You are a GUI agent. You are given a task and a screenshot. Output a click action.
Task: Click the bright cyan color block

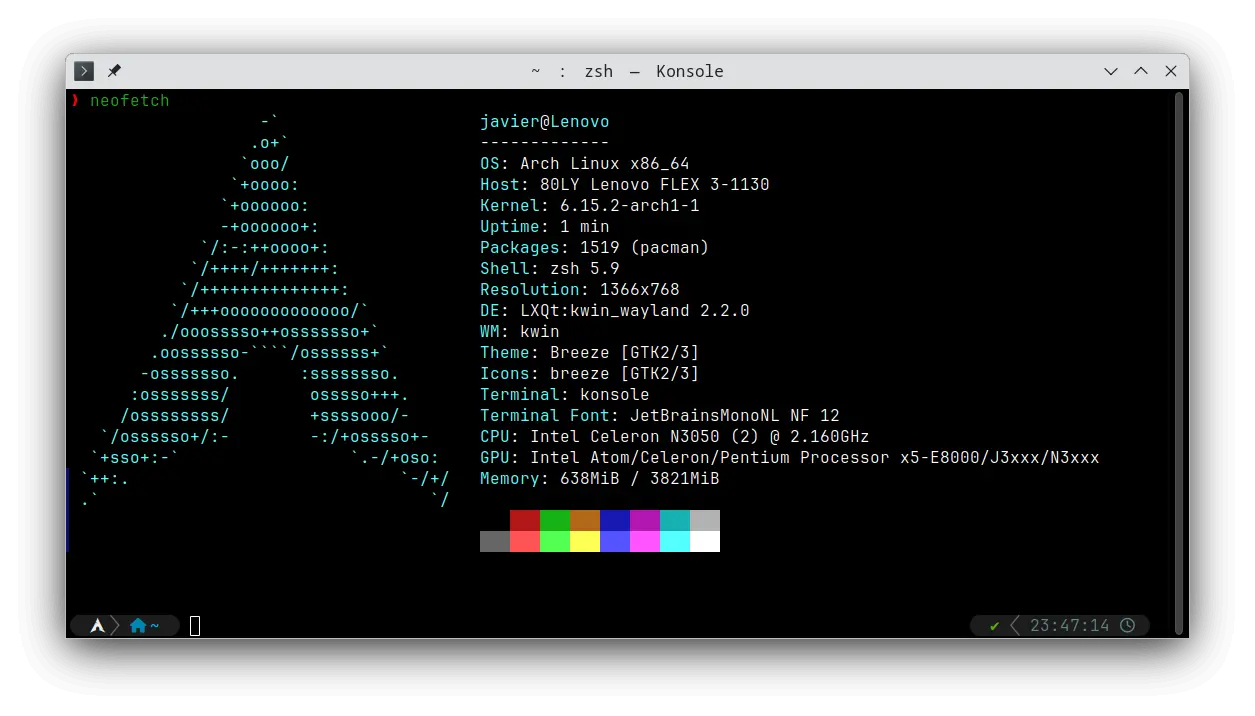(675, 541)
